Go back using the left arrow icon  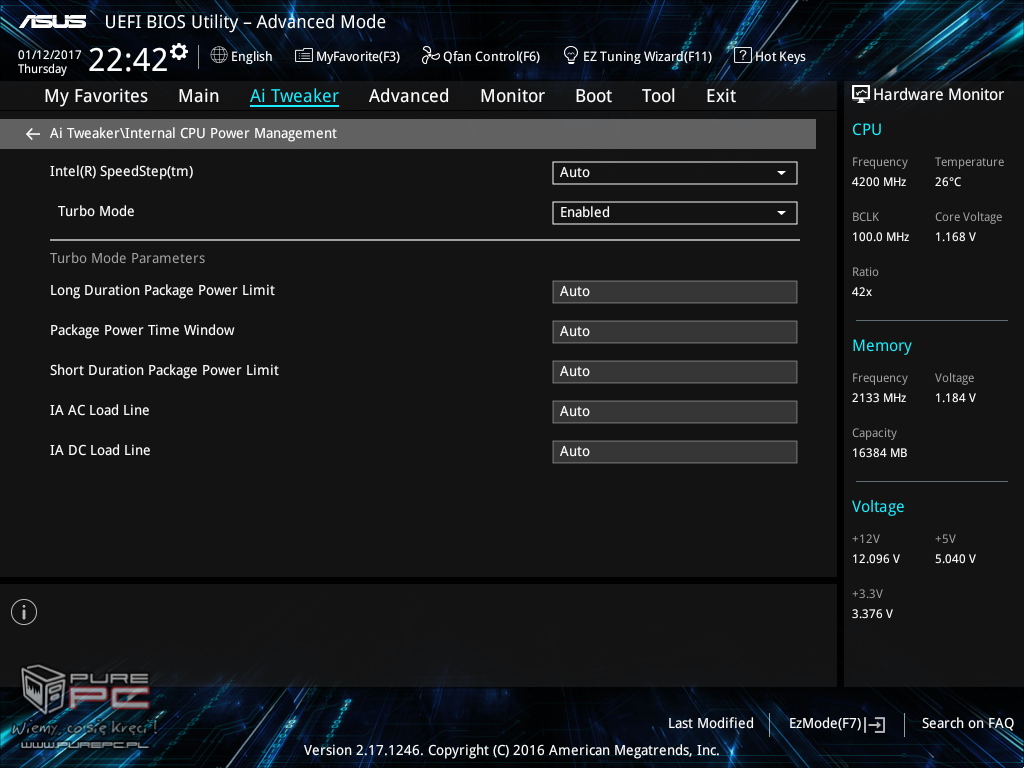point(33,134)
